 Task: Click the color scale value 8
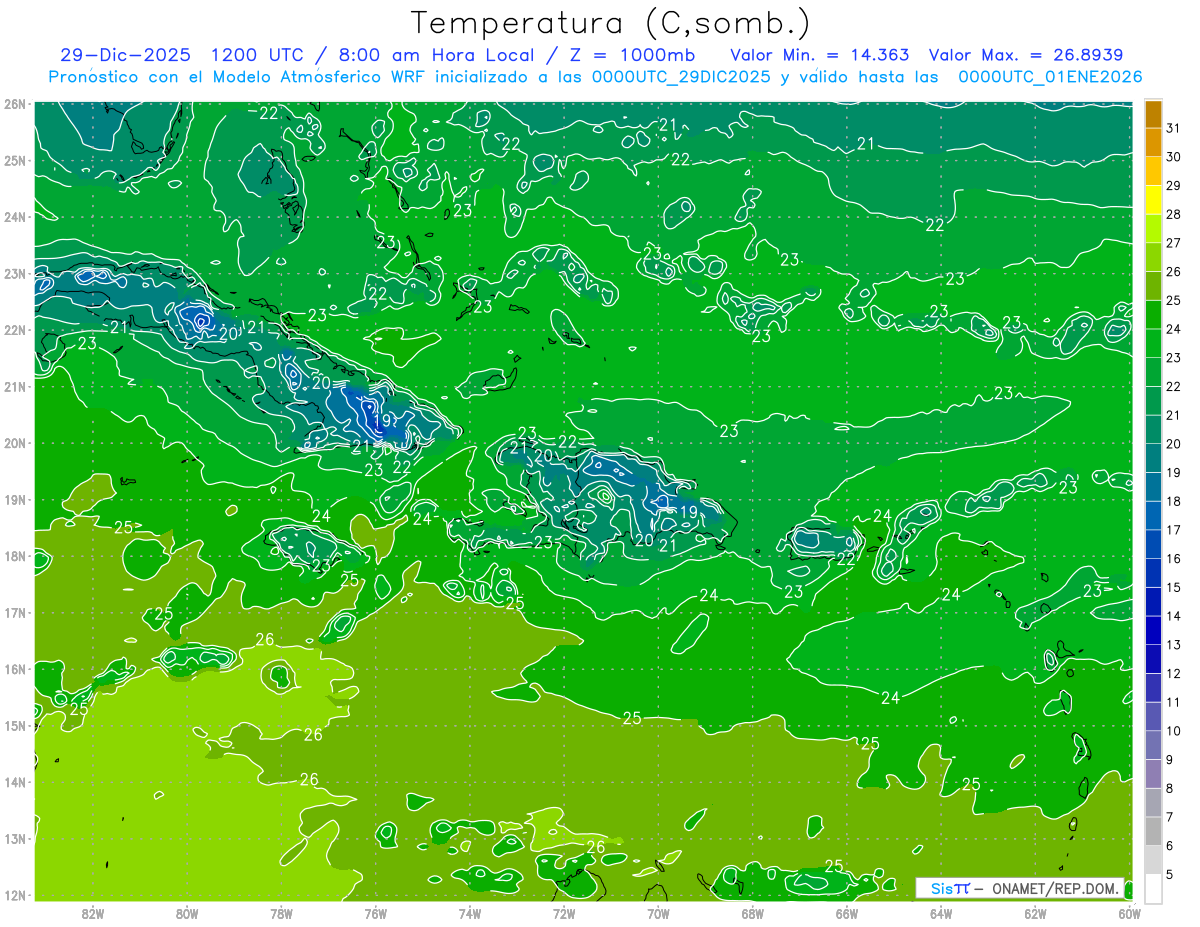pos(1171,789)
